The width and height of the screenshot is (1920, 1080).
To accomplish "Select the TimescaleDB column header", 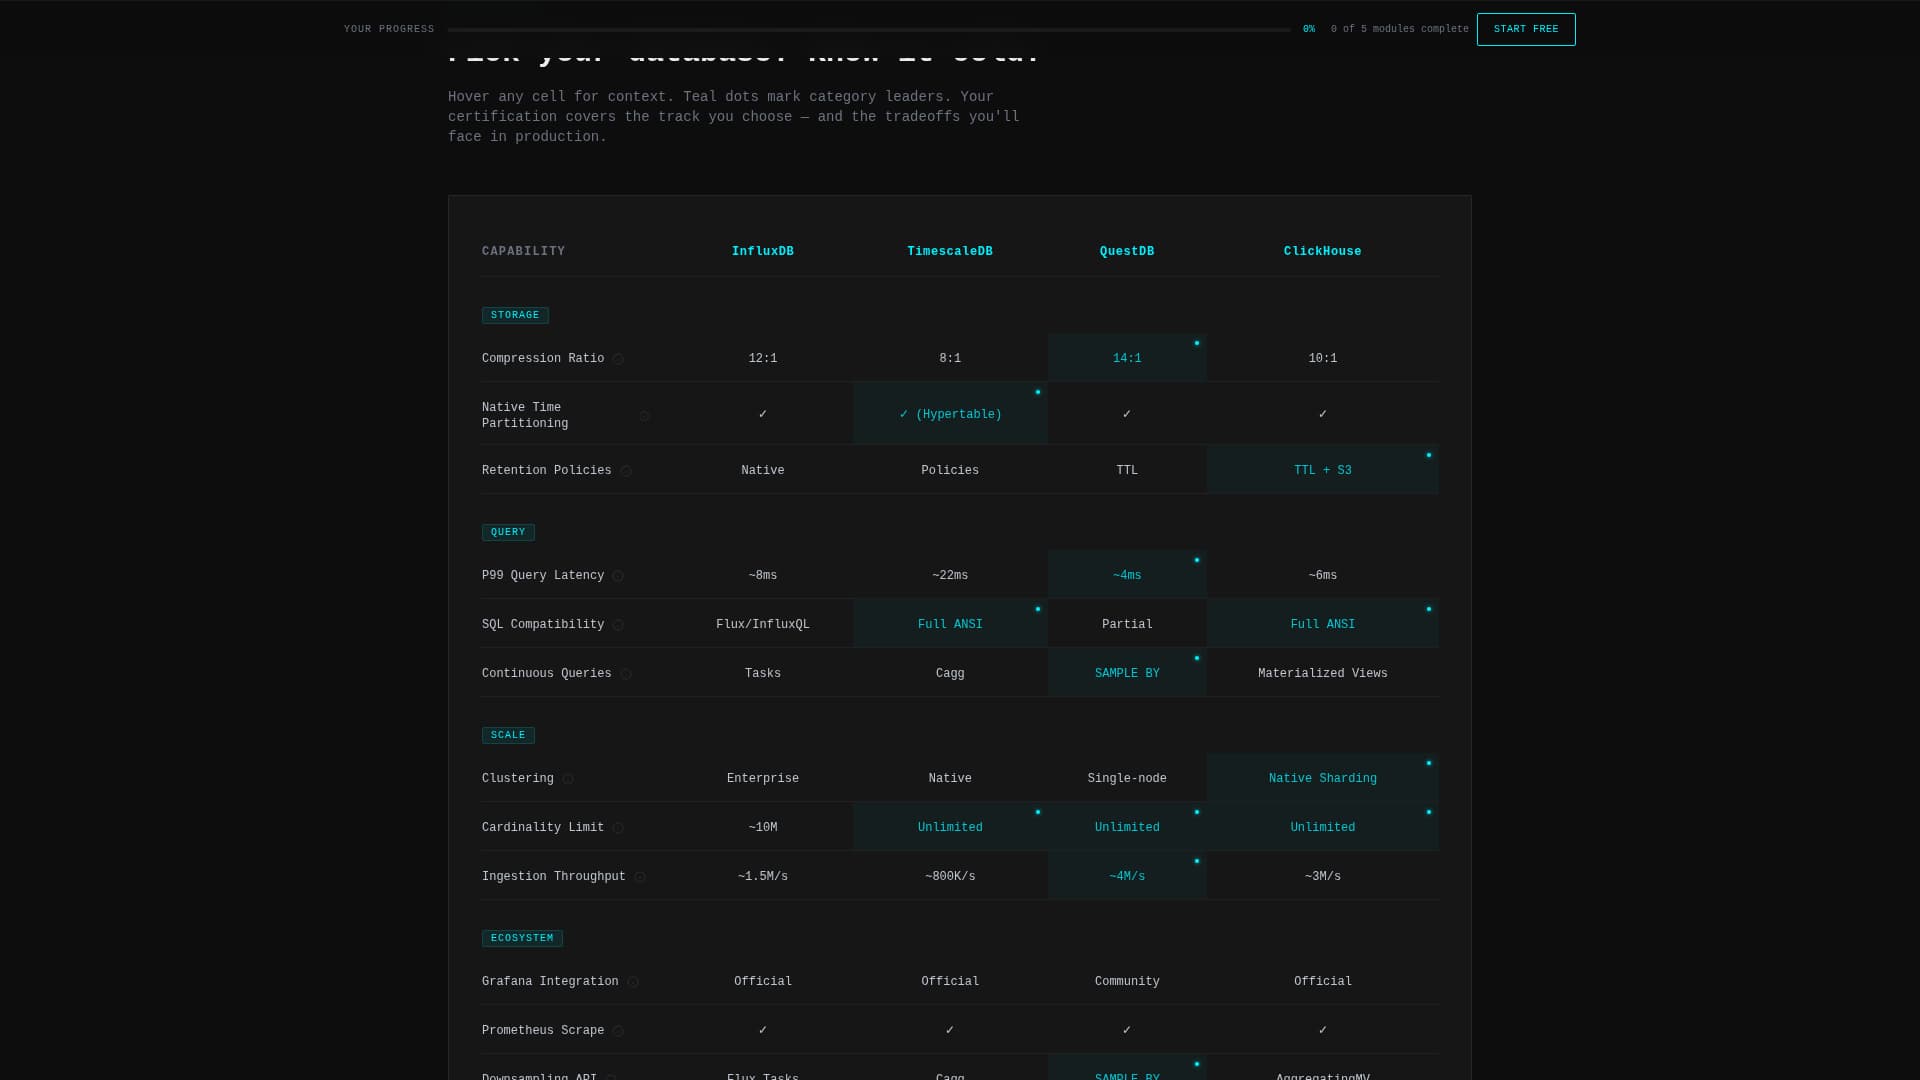I will tap(950, 251).
